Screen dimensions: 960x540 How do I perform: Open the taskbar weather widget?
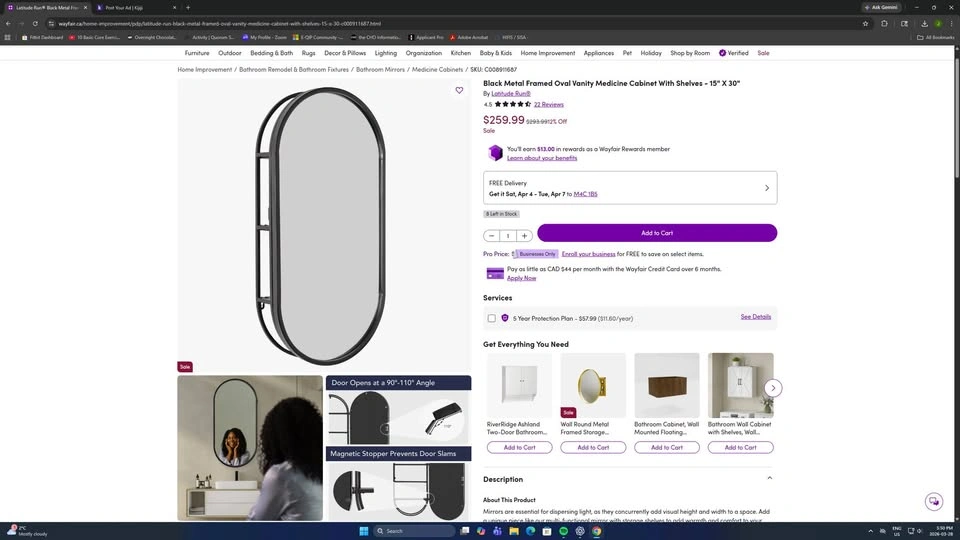point(28,531)
